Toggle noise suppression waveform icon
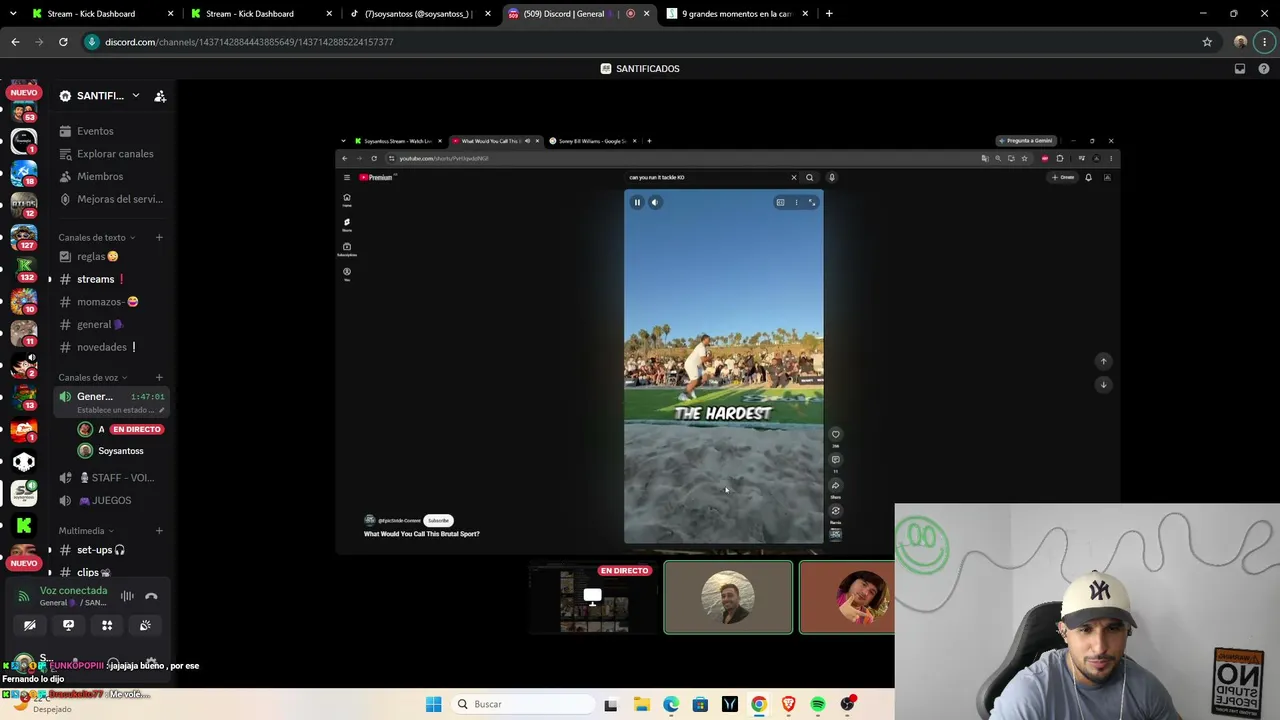1280x720 pixels. click(x=127, y=596)
